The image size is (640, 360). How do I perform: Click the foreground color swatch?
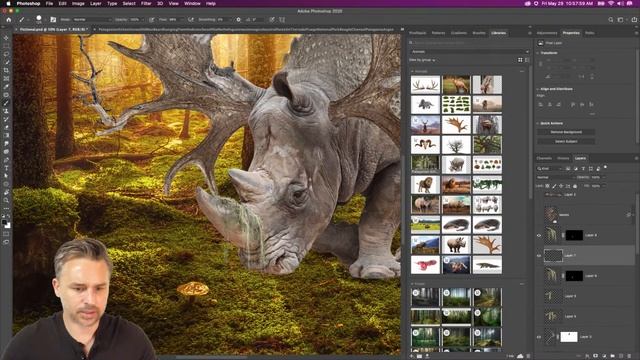tap(4, 222)
